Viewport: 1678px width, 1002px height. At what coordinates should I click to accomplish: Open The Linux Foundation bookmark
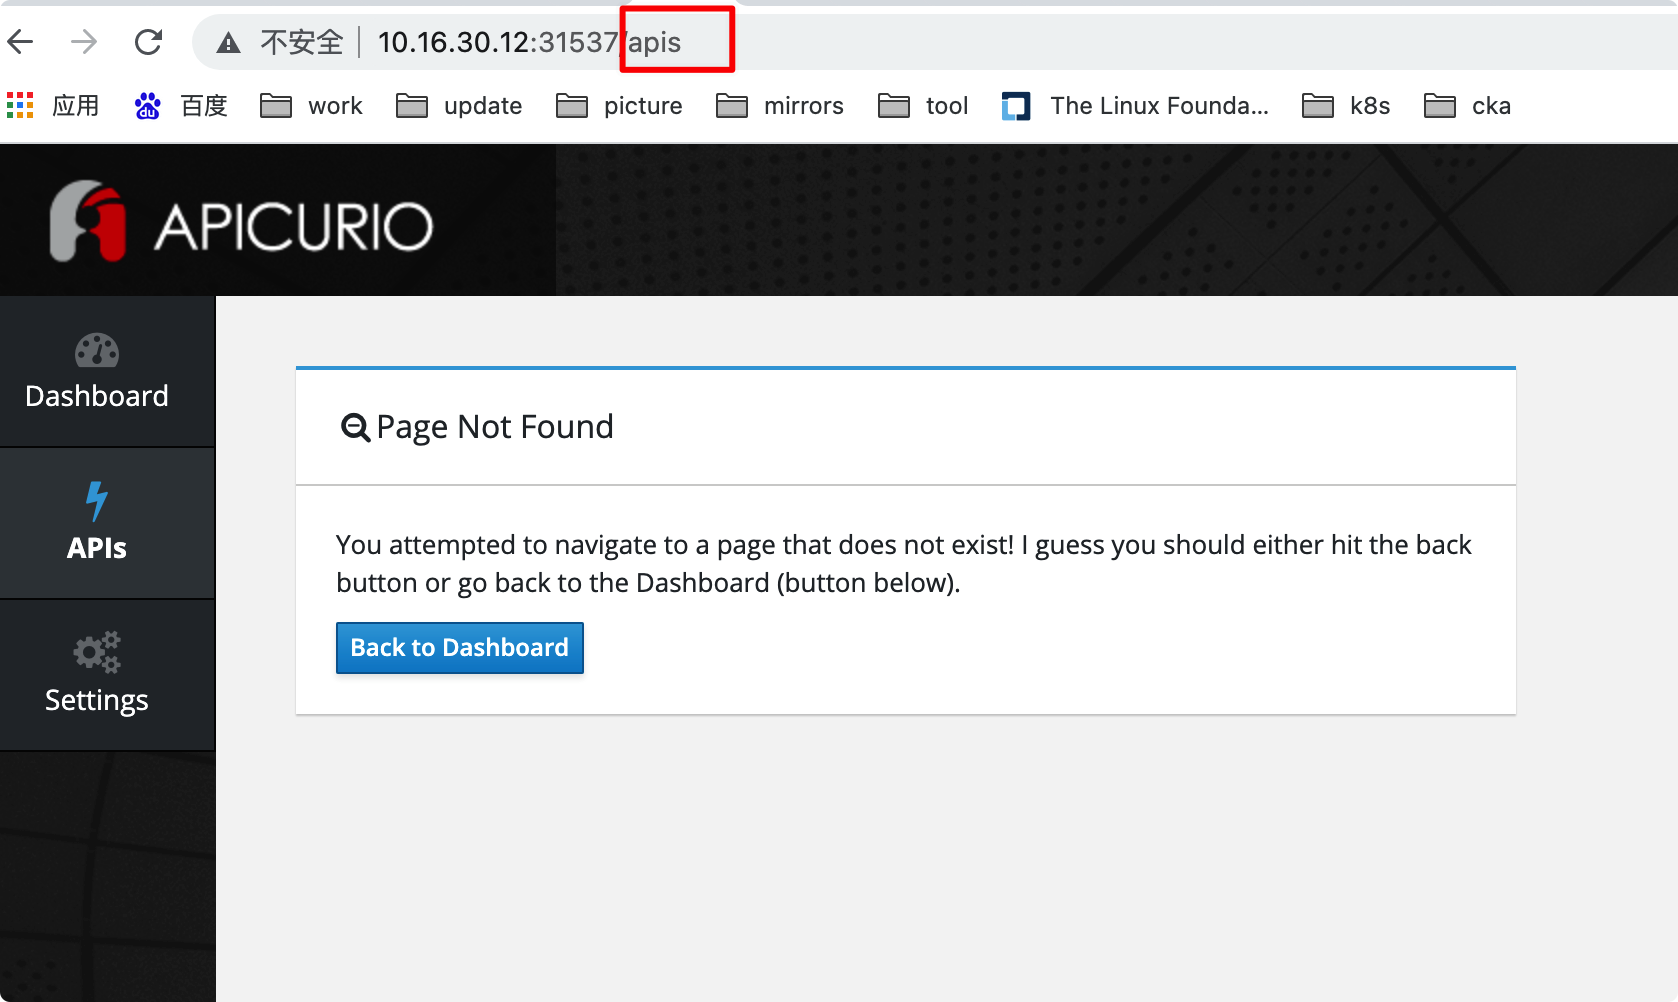tap(1137, 105)
